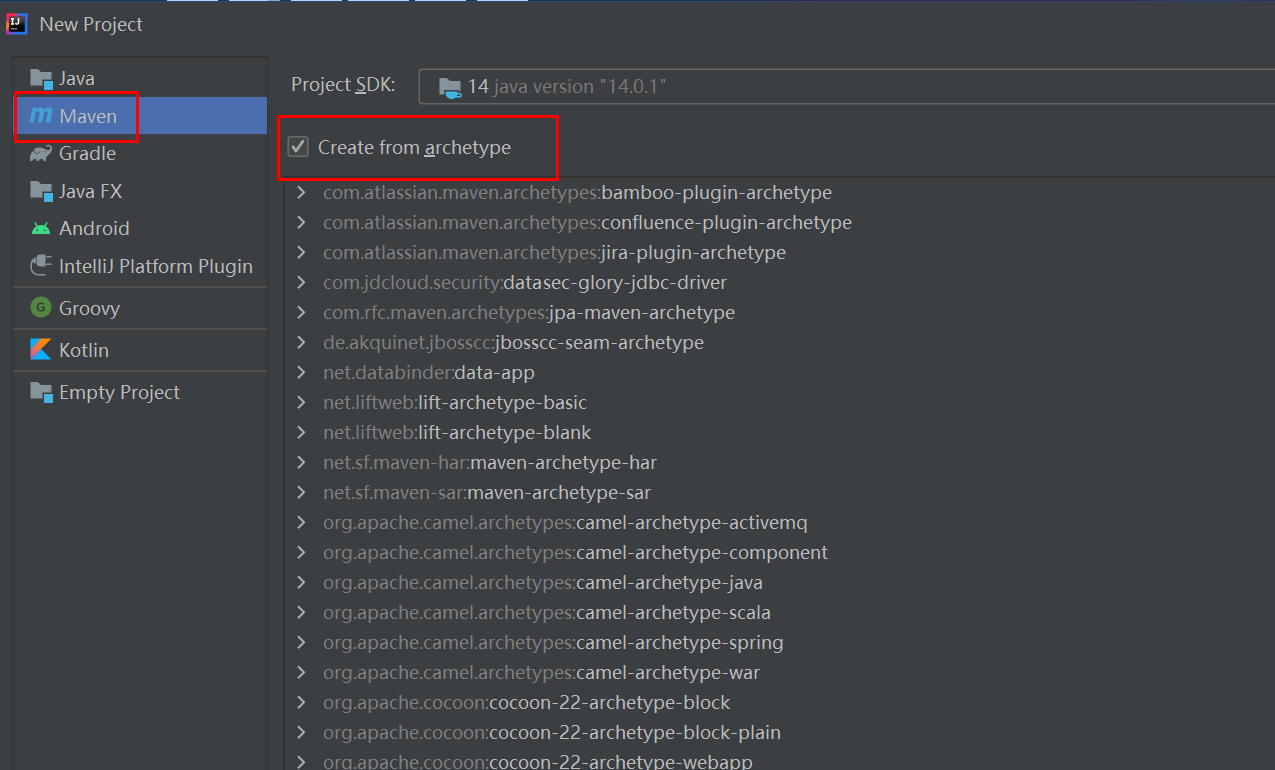Screen dimensions: 1275x770
Task: Select com.jdcloud.security datasec-glory-jdbc-driver text
Action: point(525,283)
